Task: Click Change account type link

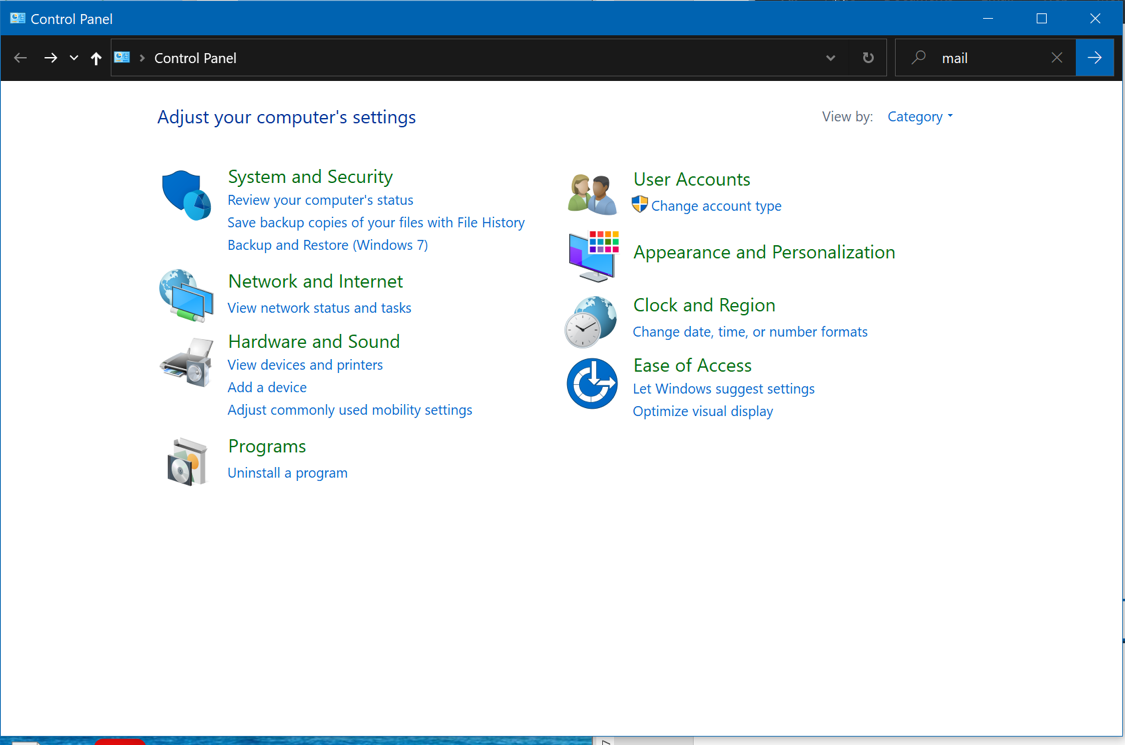Action: 716,206
